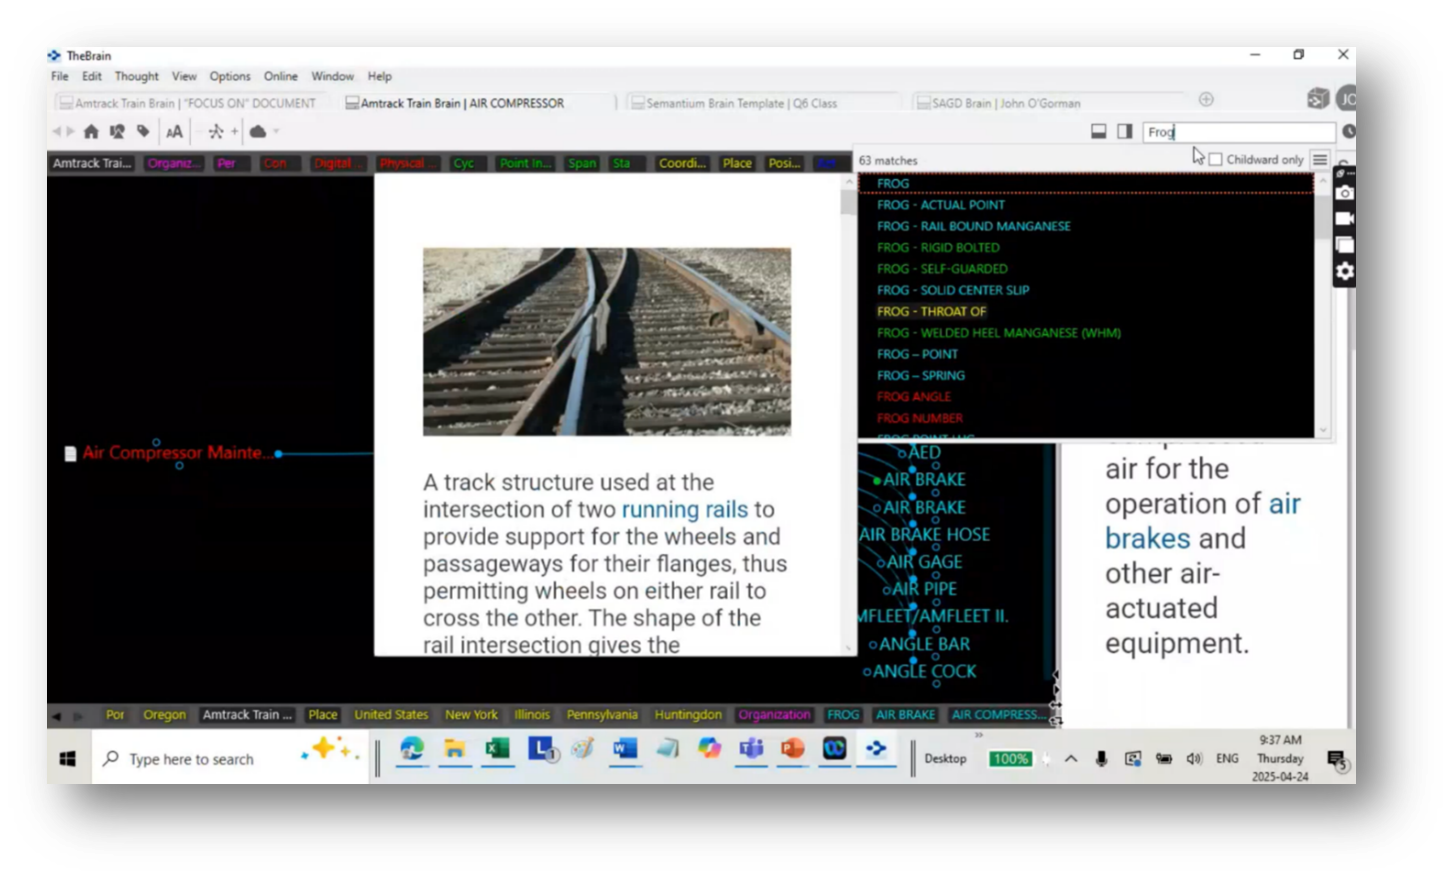1451x879 pixels.
Task: Open the capture gear settings icon
Action: (1345, 271)
